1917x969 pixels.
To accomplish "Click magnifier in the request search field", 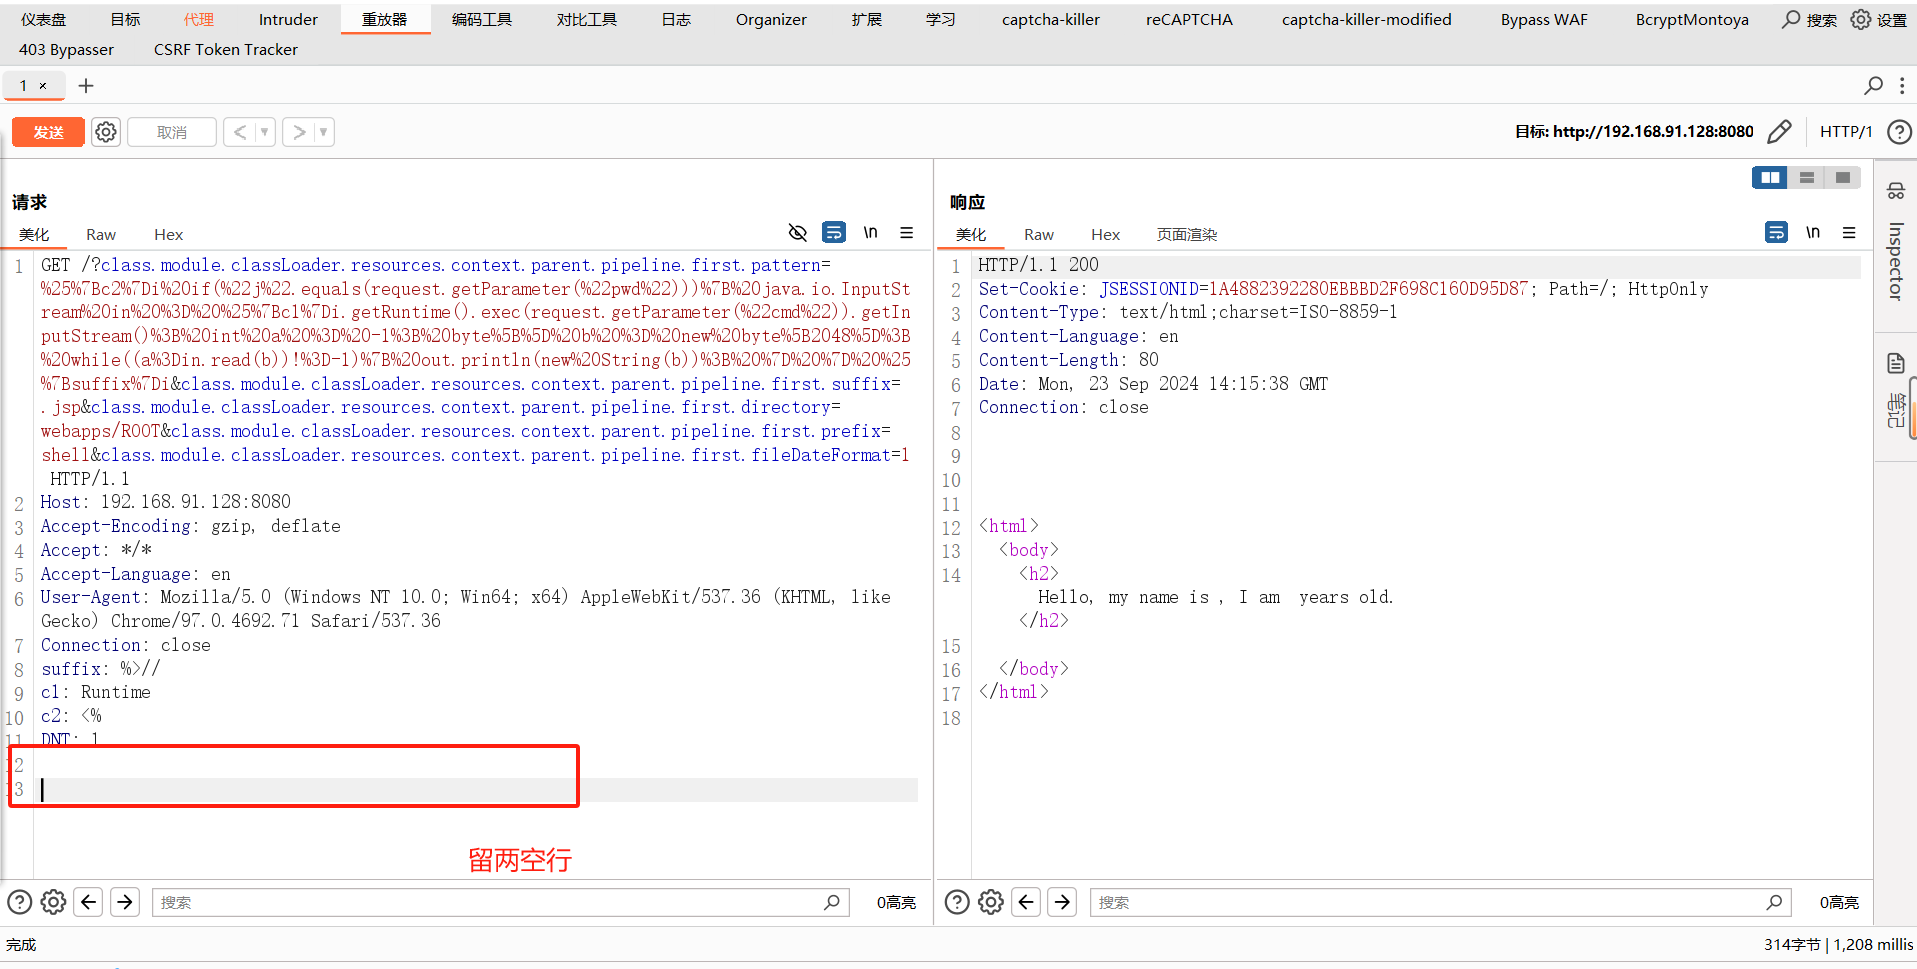I will point(831,902).
